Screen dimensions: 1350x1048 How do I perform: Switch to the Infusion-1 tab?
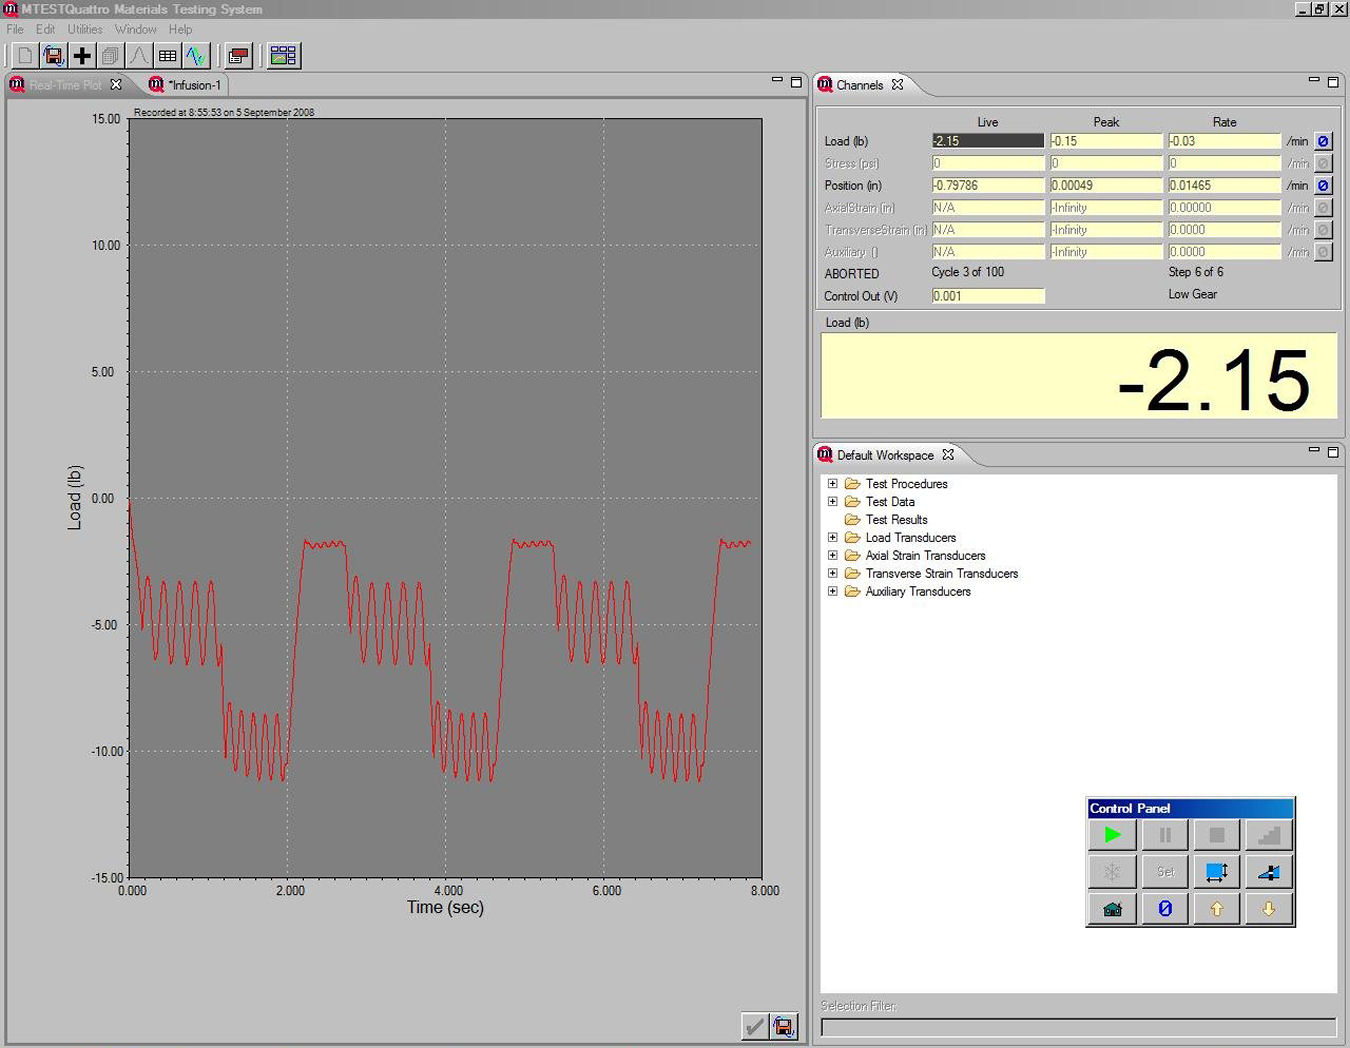click(193, 85)
